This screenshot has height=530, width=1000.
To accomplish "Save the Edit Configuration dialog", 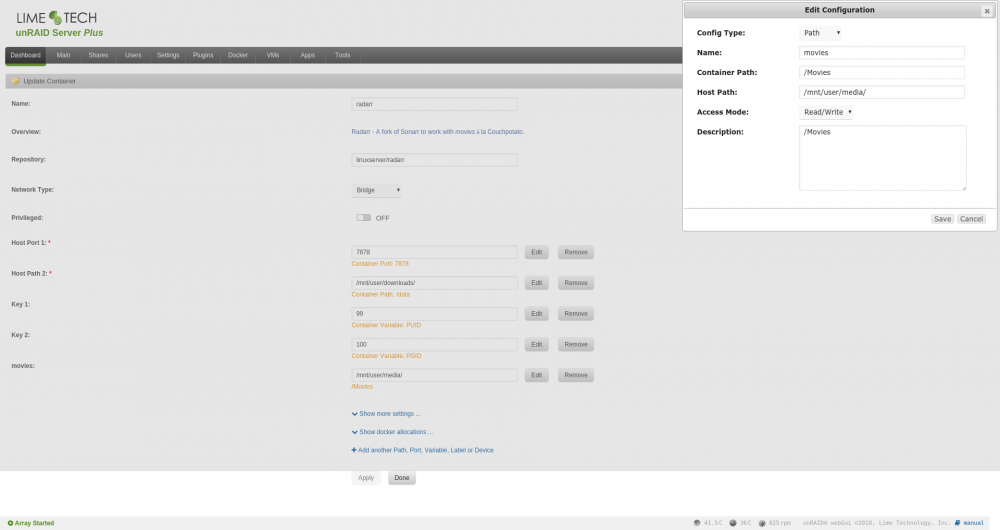I will (942, 219).
